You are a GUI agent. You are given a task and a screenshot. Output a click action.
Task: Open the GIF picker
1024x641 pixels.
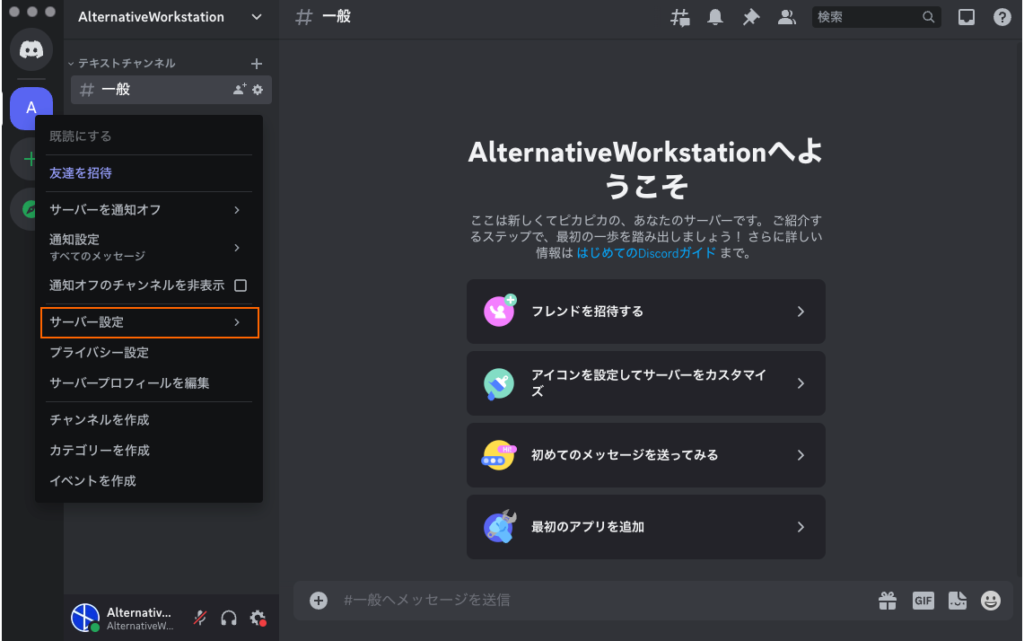pyautogui.click(x=922, y=600)
